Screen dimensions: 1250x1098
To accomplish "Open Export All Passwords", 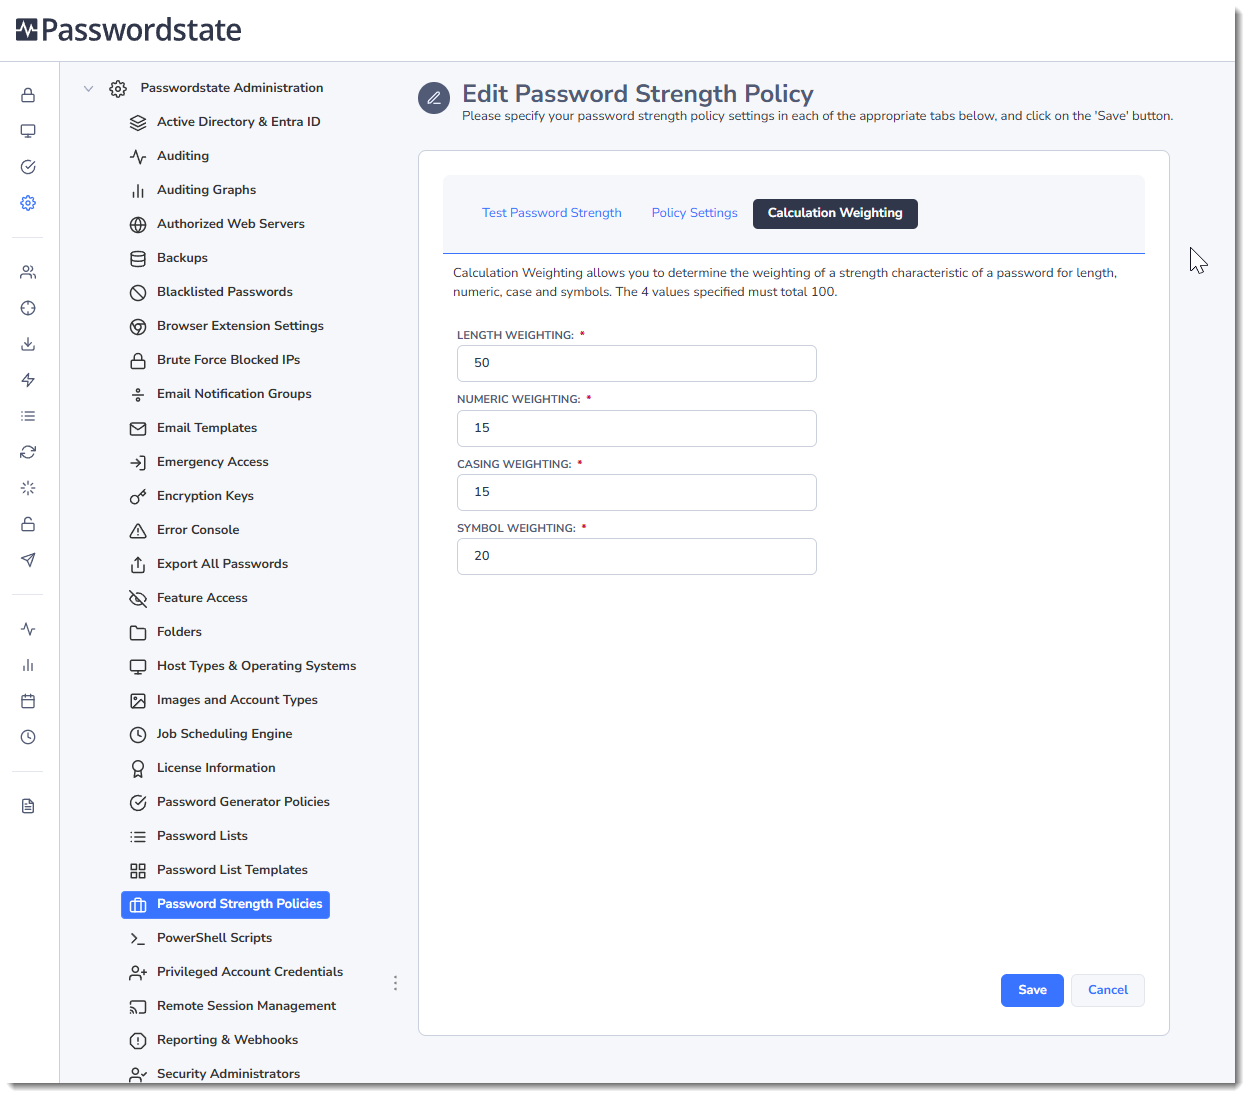I will (x=222, y=564).
